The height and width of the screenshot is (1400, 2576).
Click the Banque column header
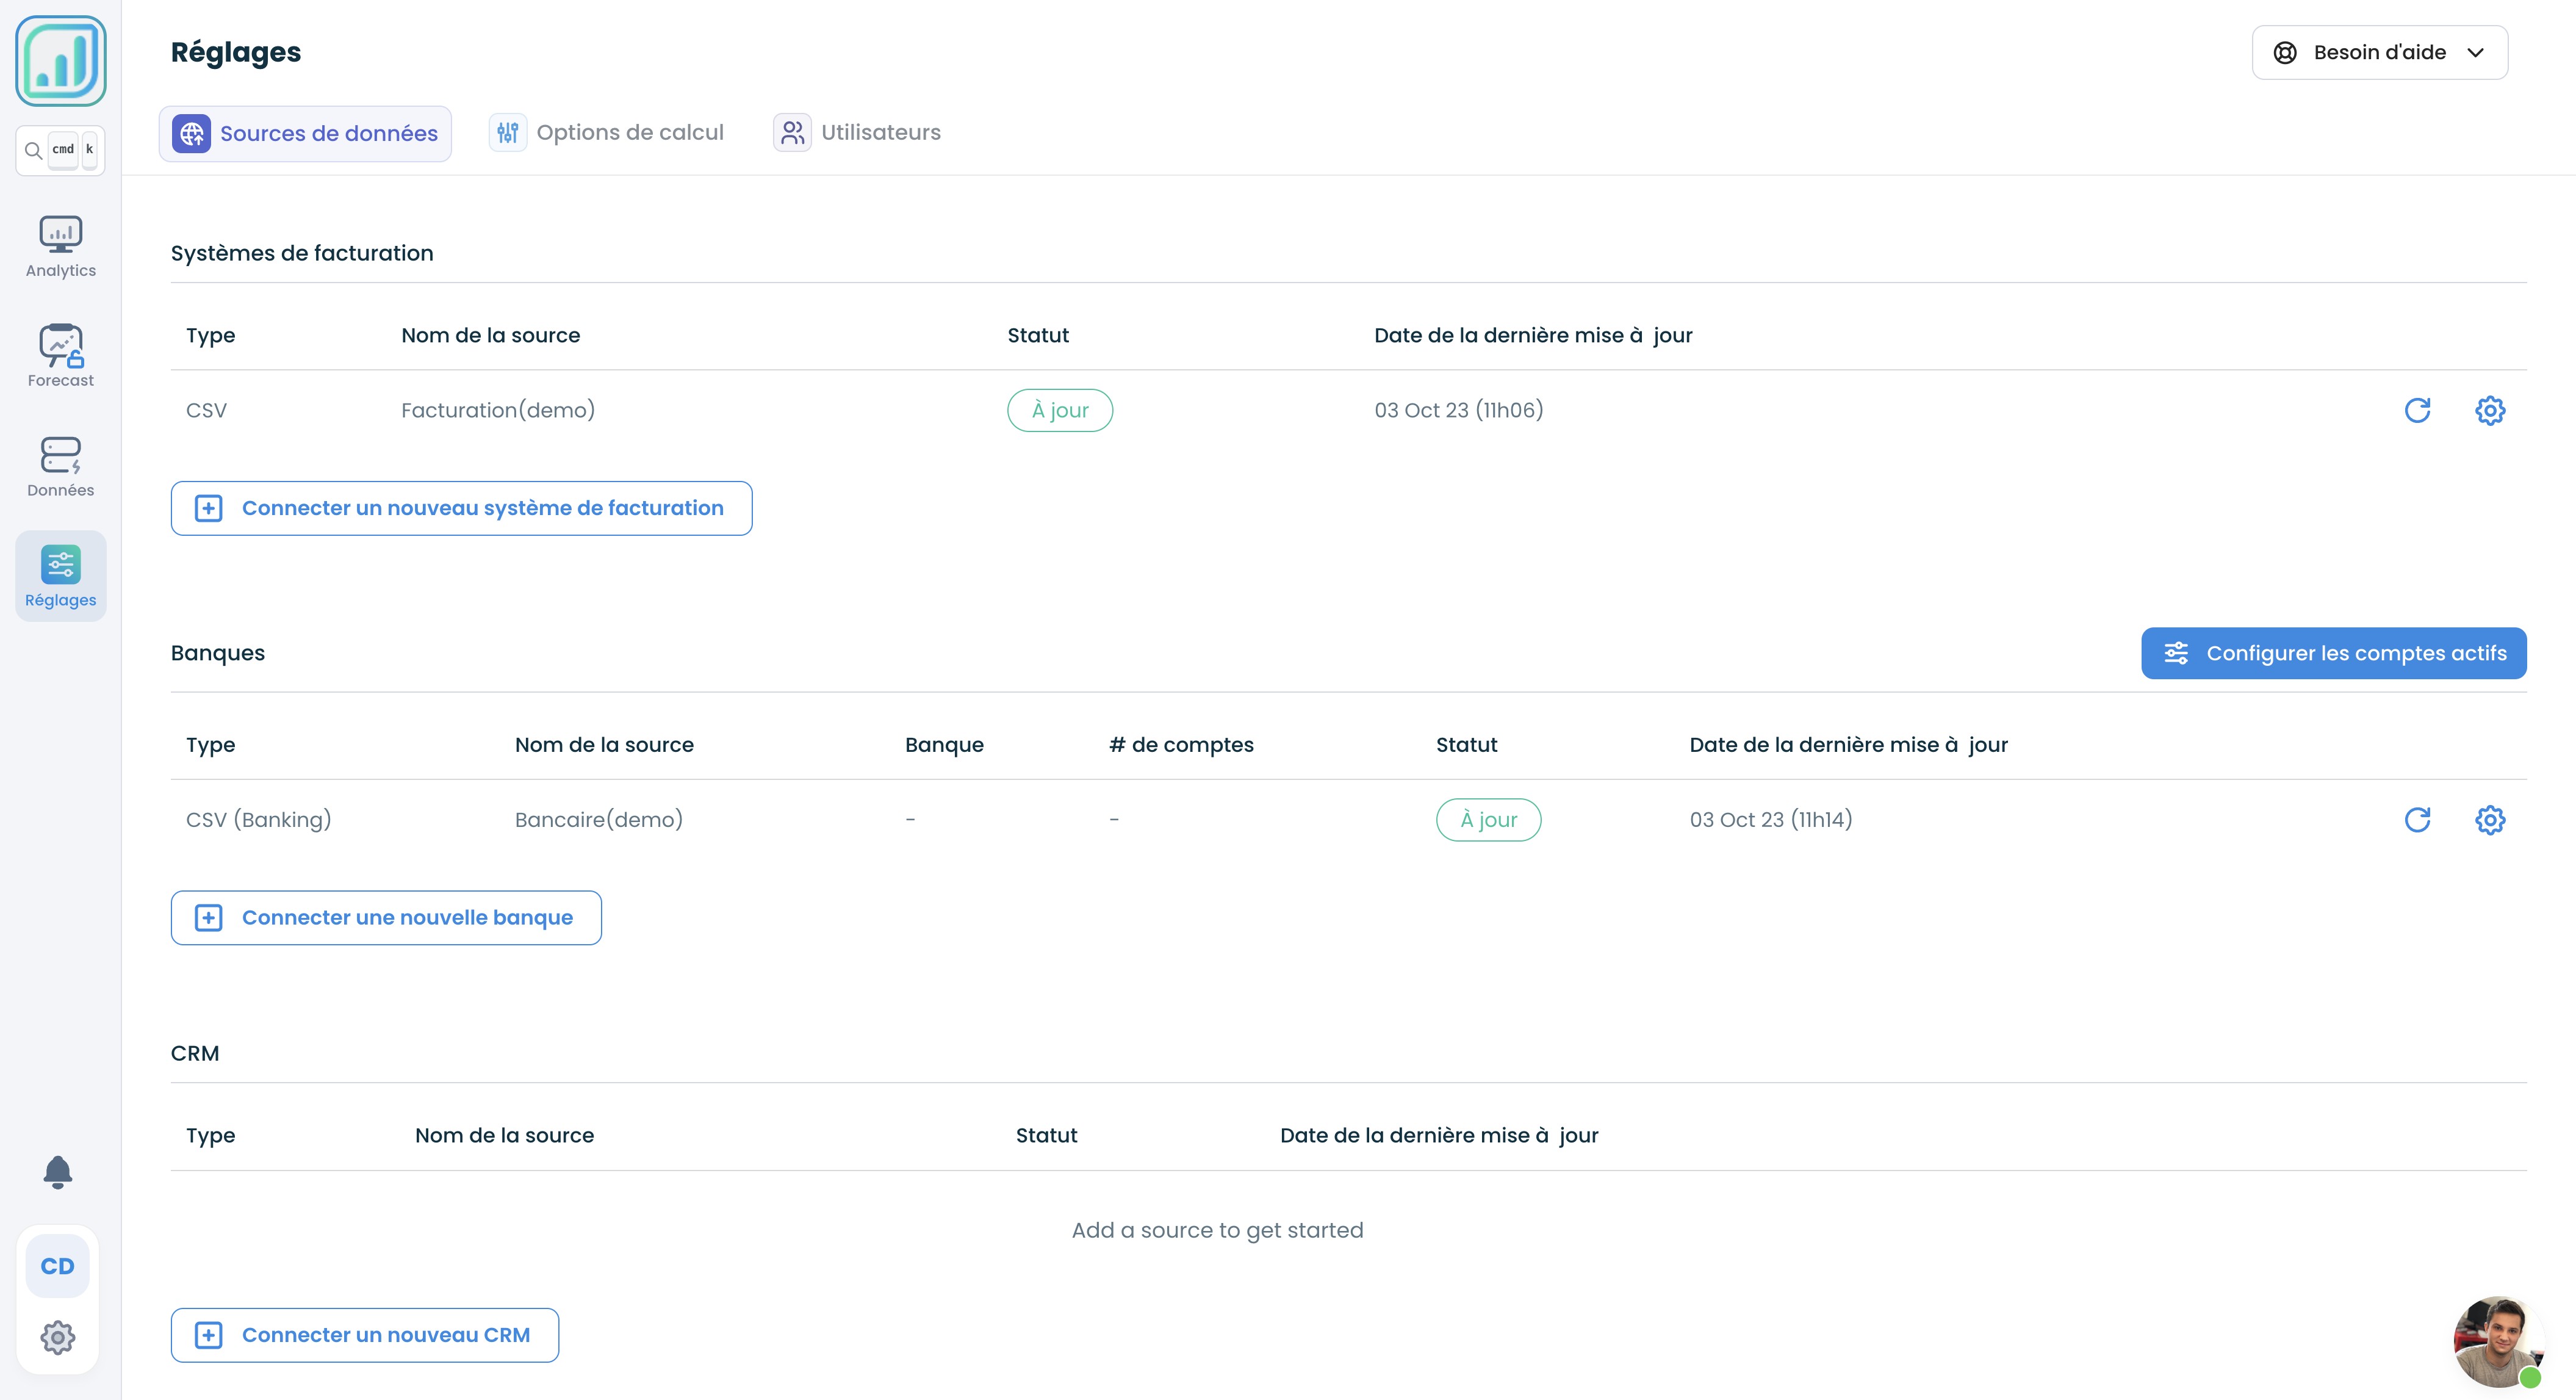pyautogui.click(x=944, y=745)
